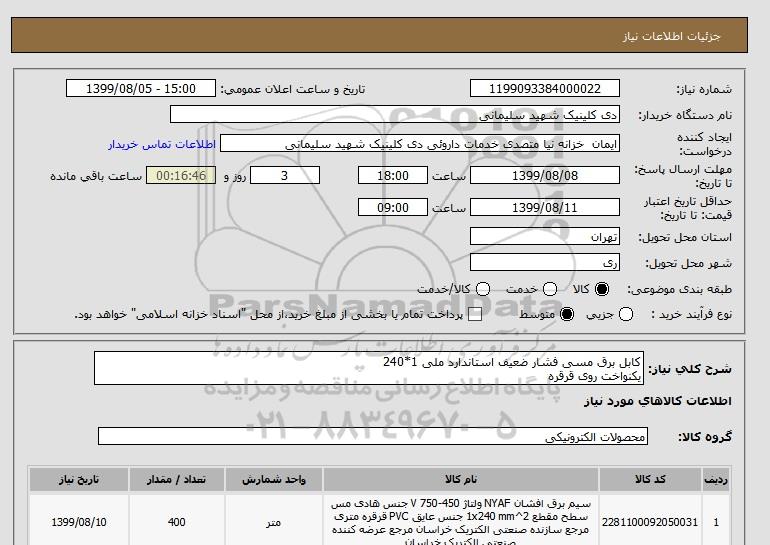Click the price validity date 1399/08/11
Viewport: 770px width, 545px height.
pyautogui.click(x=545, y=207)
